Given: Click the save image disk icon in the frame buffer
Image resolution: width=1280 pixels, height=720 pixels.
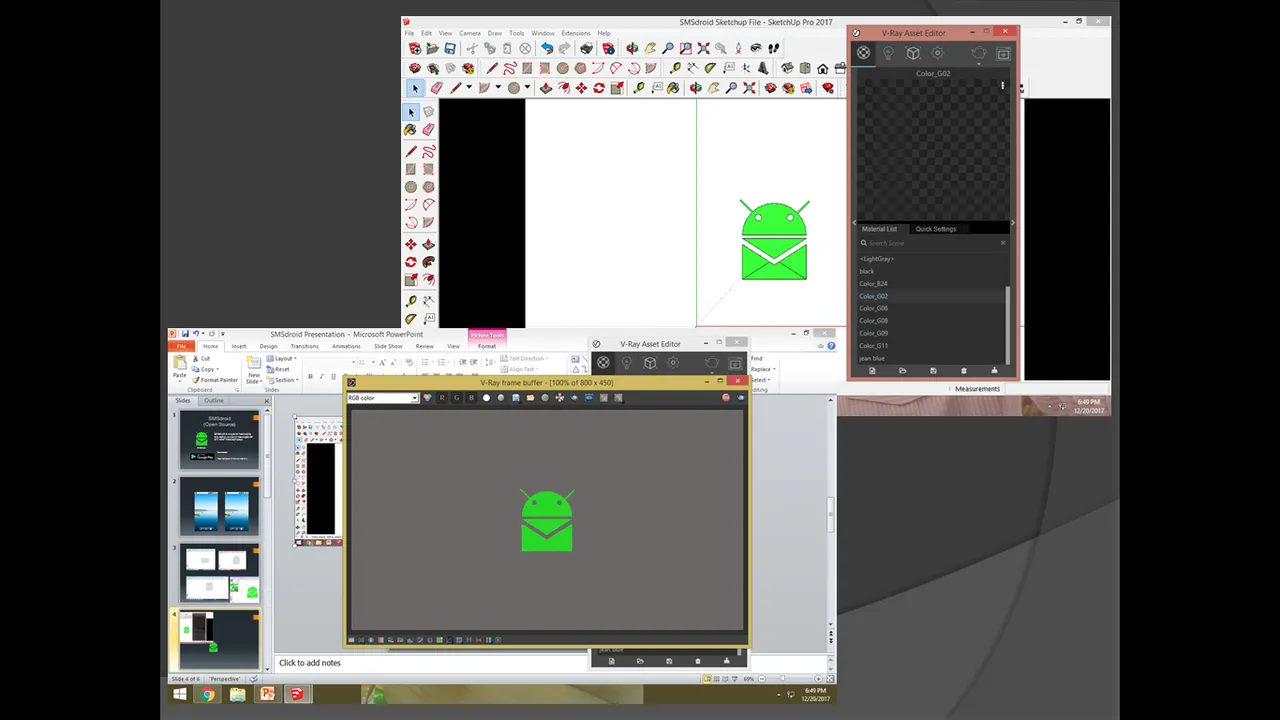Looking at the screenshot, I should [516, 398].
